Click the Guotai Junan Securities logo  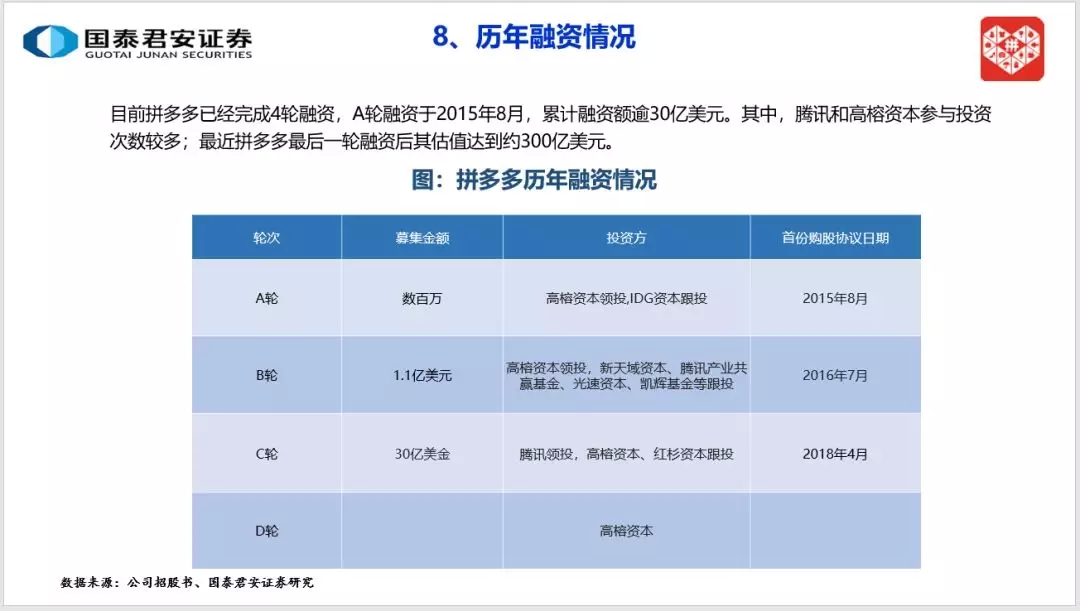[x=138, y=42]
